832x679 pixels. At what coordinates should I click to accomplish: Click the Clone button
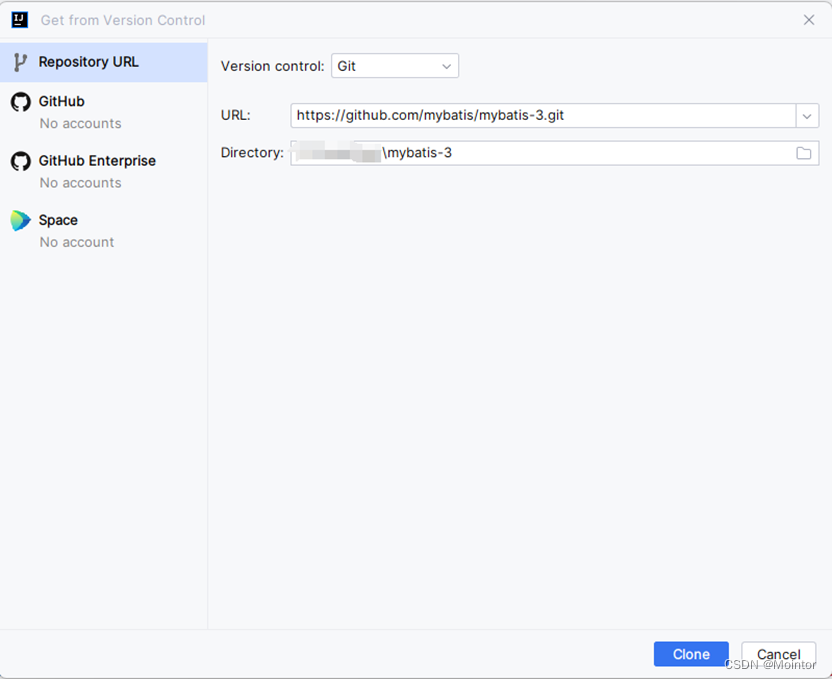tap(691, 654)
